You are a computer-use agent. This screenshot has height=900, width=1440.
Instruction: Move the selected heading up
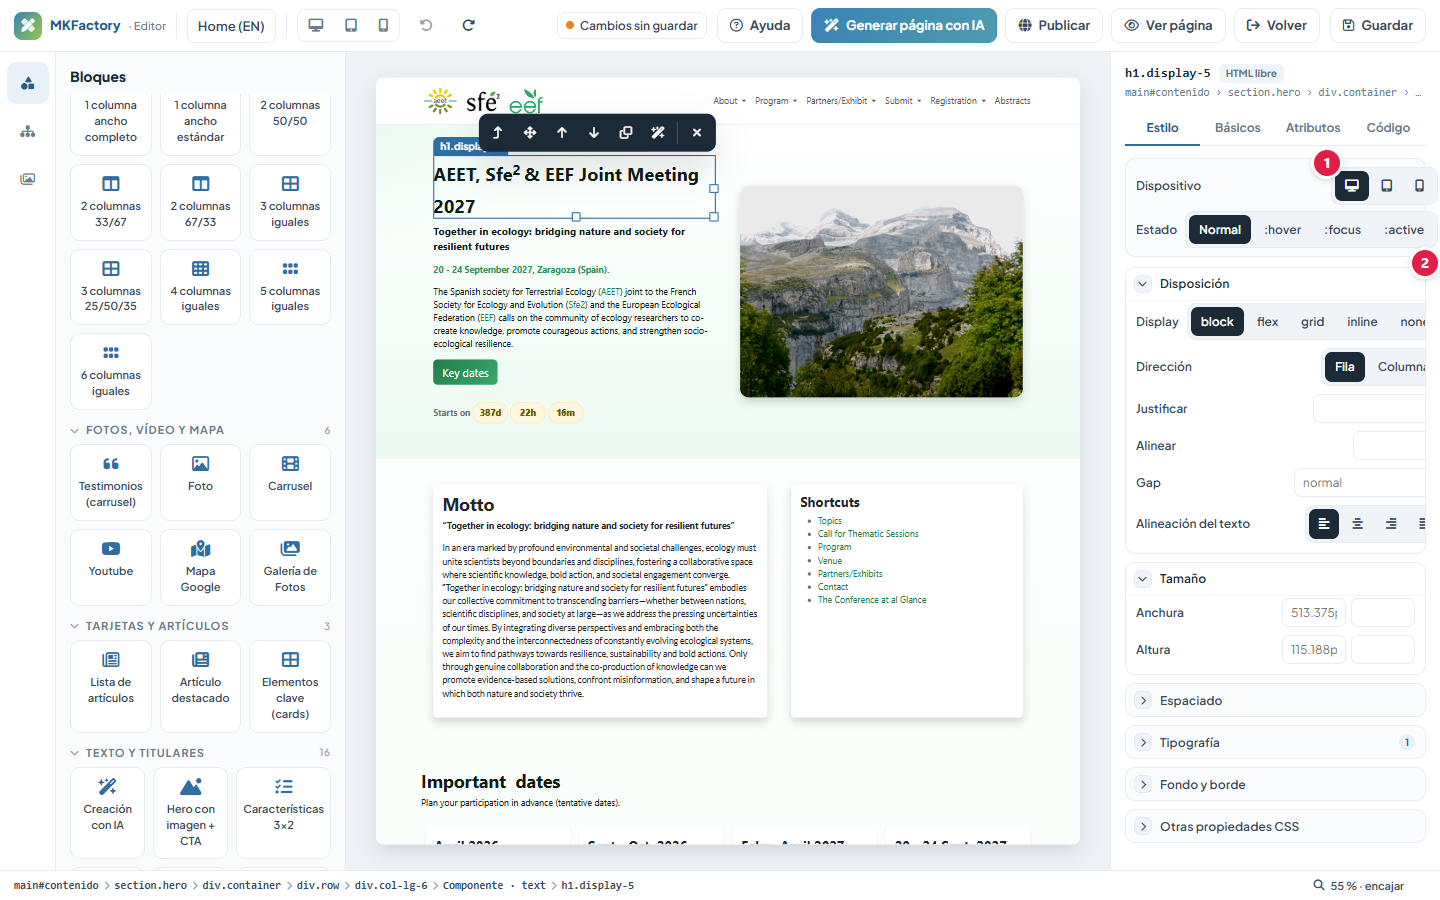tap(562, 132)
